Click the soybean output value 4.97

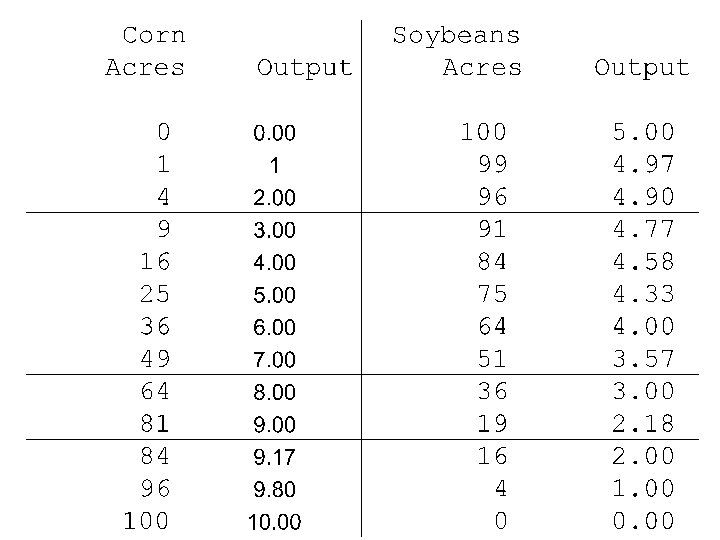(644, 164)
